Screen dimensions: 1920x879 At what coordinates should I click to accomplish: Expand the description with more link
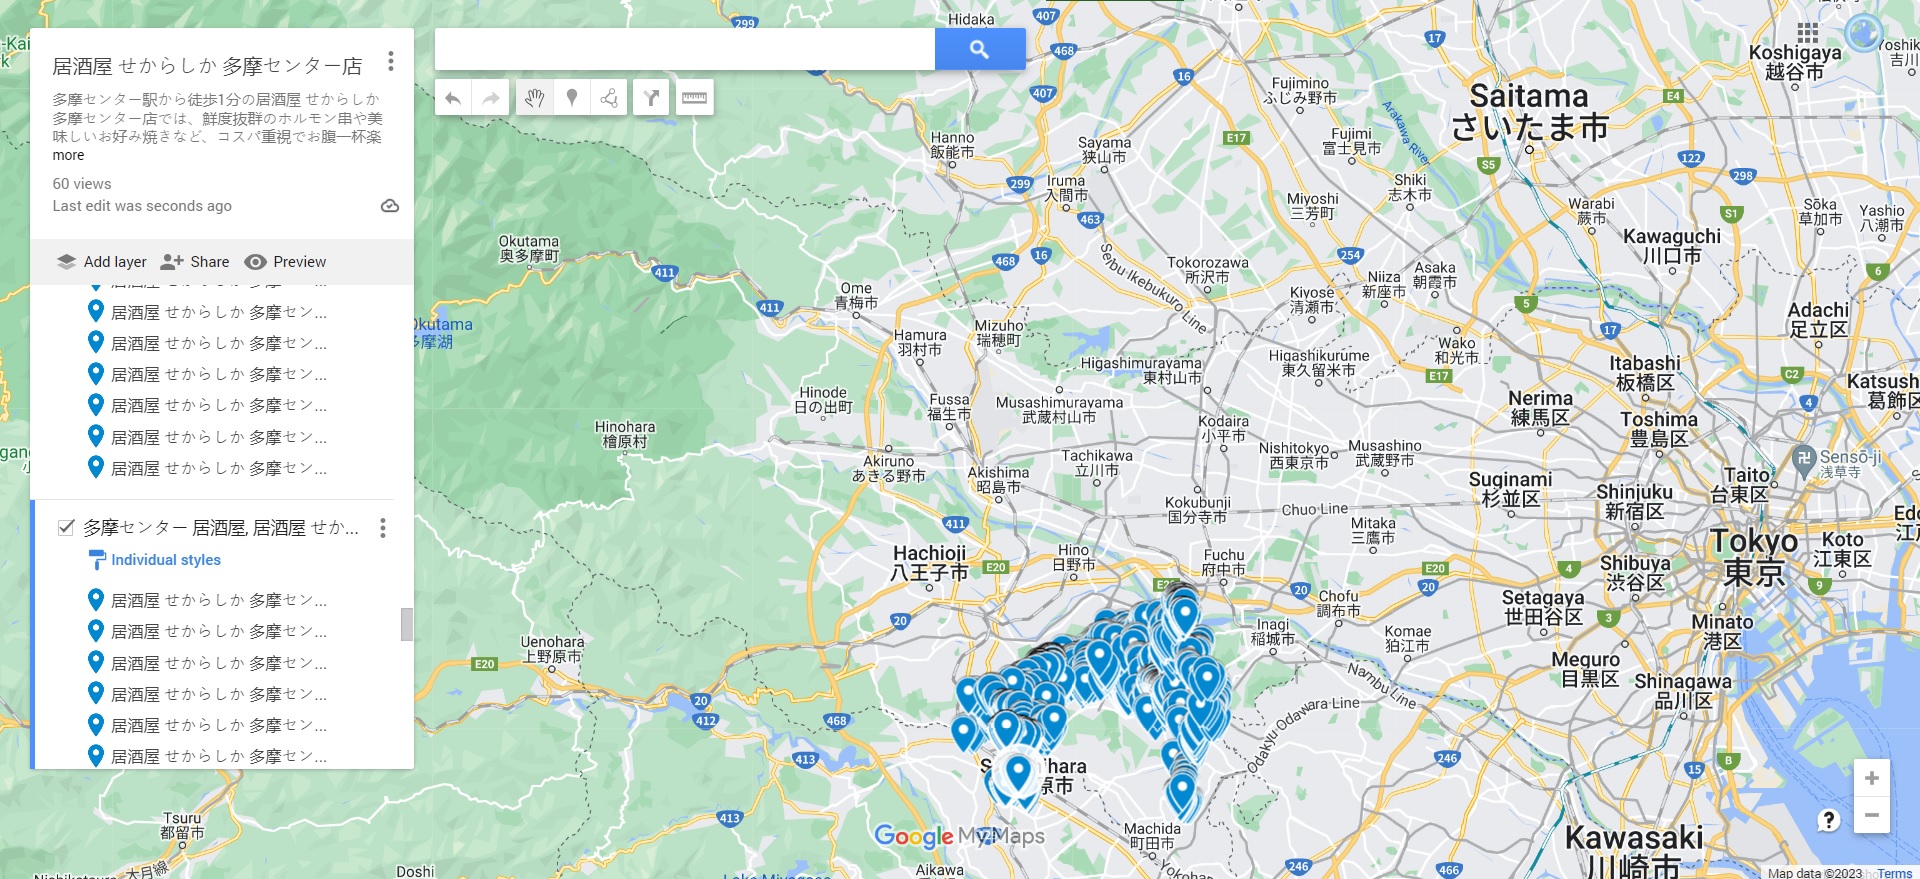pyautogui.click(x=68, y=156)
